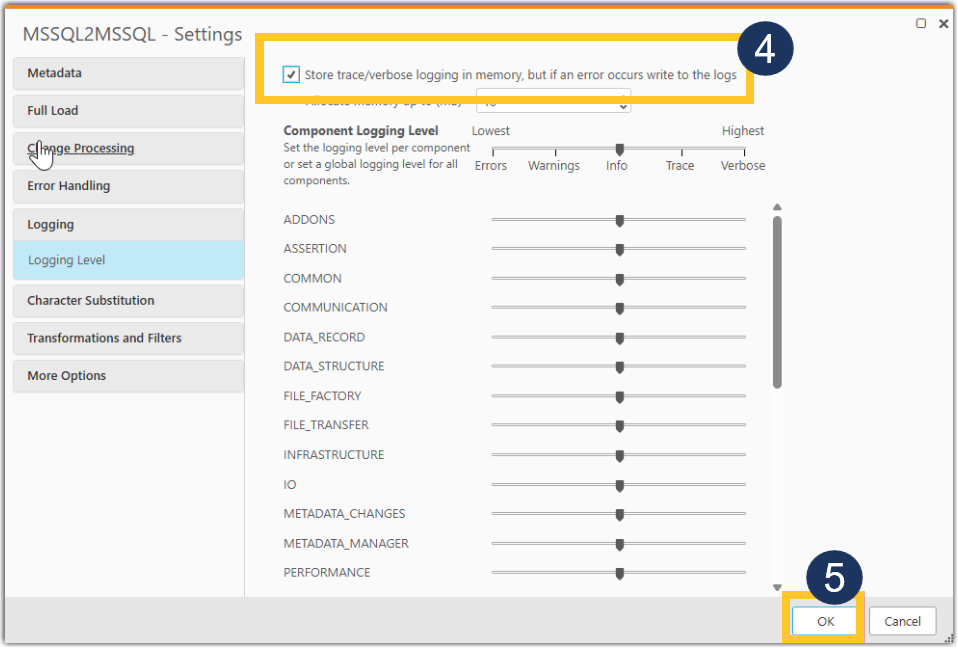Adjust the COMMON component logging slider
Viewport: 958px width, 648px height.
pos(619,278)
